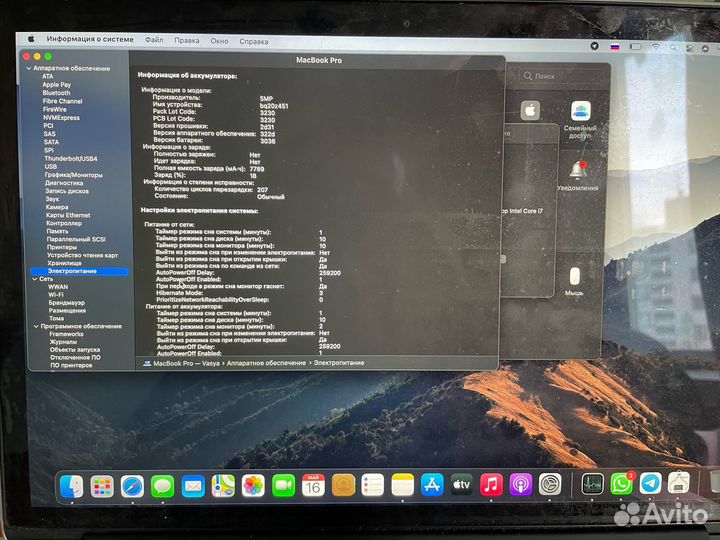The image size is (720, 540).
Task: Collapse the Аппаратное обеспечение section
Action: click(28, 68)
